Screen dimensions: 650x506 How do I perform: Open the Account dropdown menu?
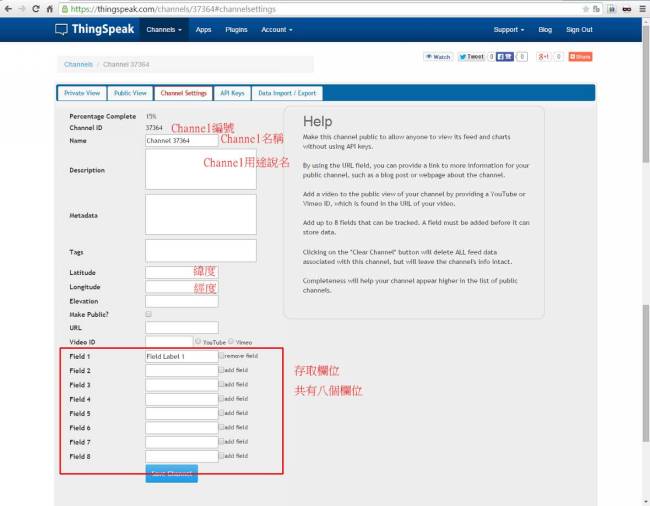click(x=276, y=30)
